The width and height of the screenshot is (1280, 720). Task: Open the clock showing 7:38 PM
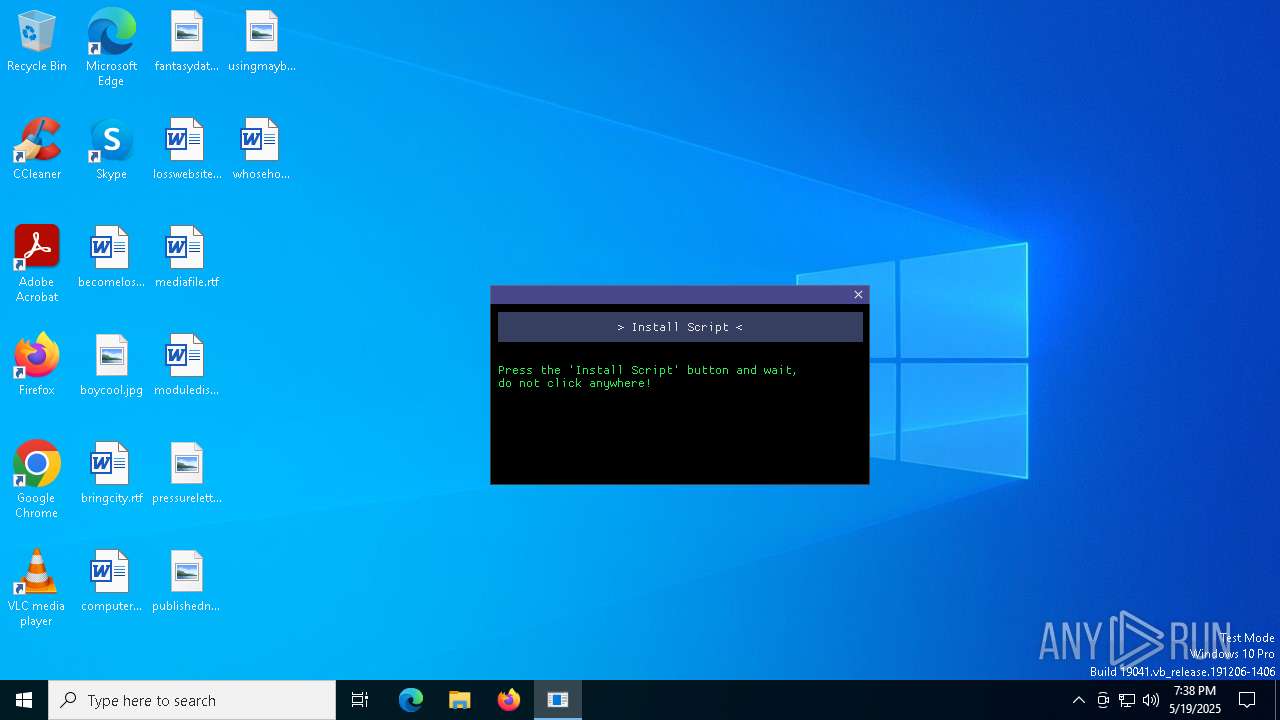(1195, 700)
